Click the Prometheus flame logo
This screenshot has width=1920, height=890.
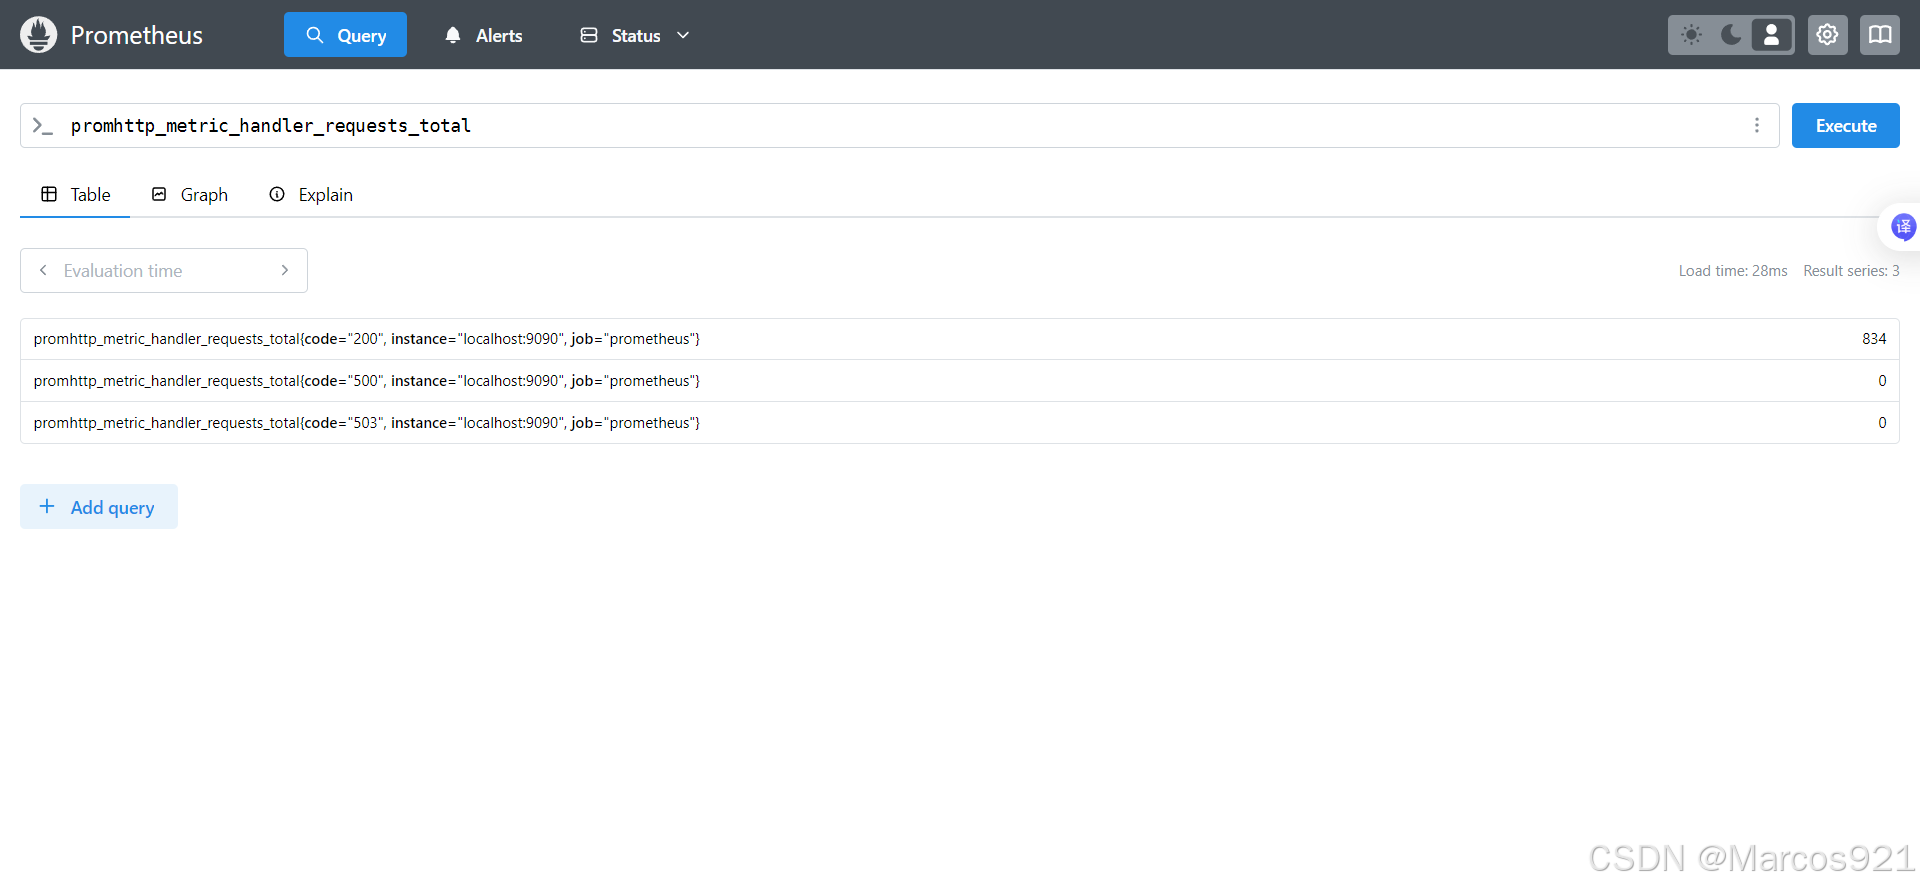(x=38, y=35)
